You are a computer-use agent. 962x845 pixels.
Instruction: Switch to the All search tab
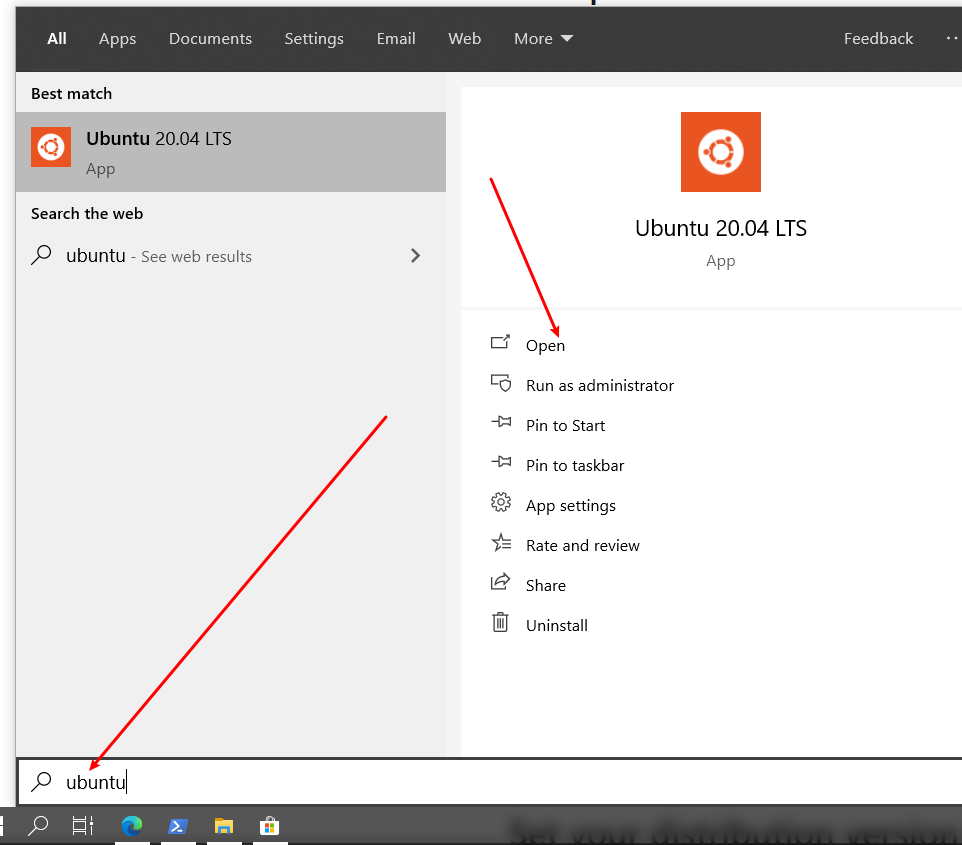56,39
